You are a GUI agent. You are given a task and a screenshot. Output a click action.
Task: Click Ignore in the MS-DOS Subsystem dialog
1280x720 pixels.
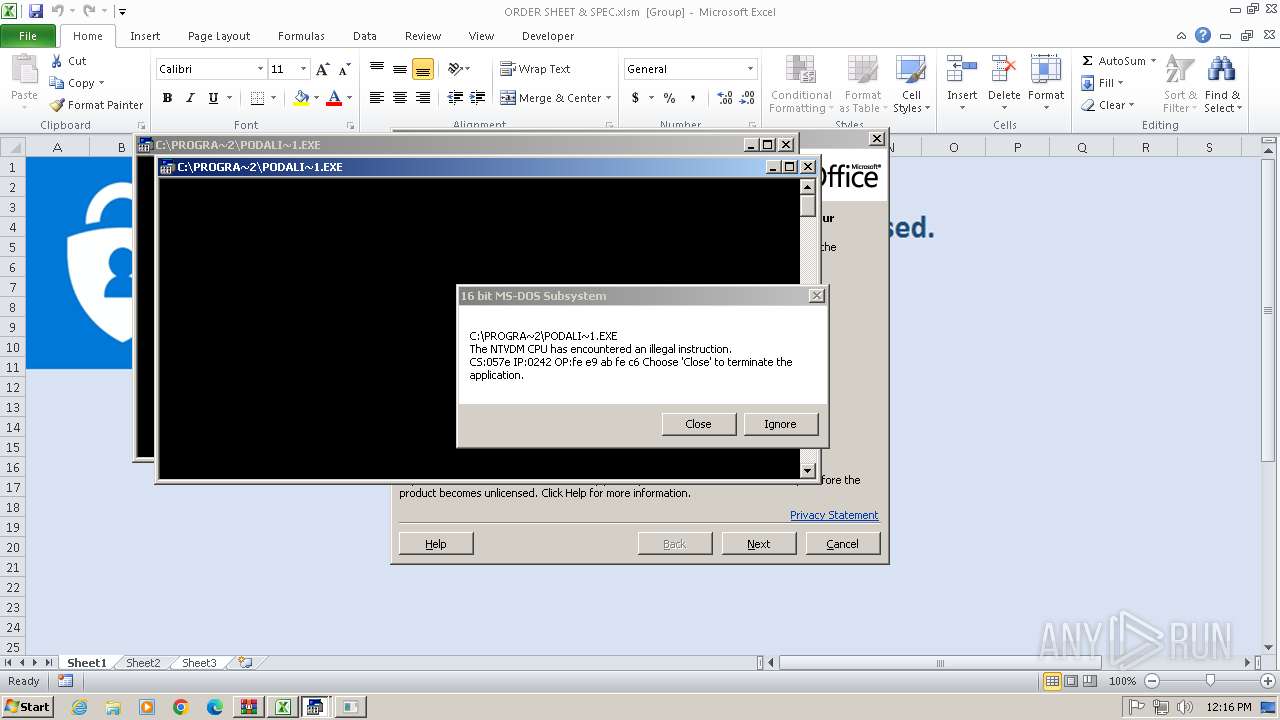(780, 424)
